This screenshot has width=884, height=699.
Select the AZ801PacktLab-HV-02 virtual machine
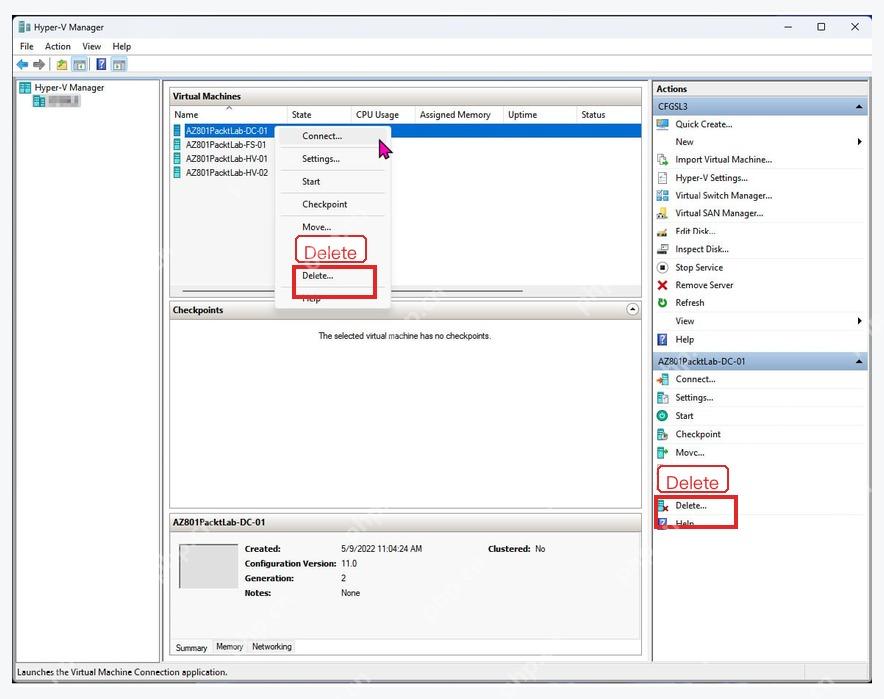[227, 173]
